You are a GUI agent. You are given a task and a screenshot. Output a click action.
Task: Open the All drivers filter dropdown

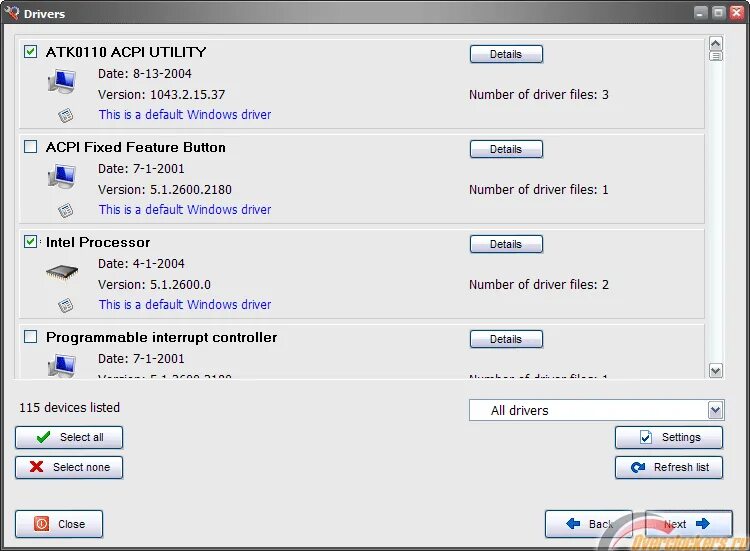[596, 410]
